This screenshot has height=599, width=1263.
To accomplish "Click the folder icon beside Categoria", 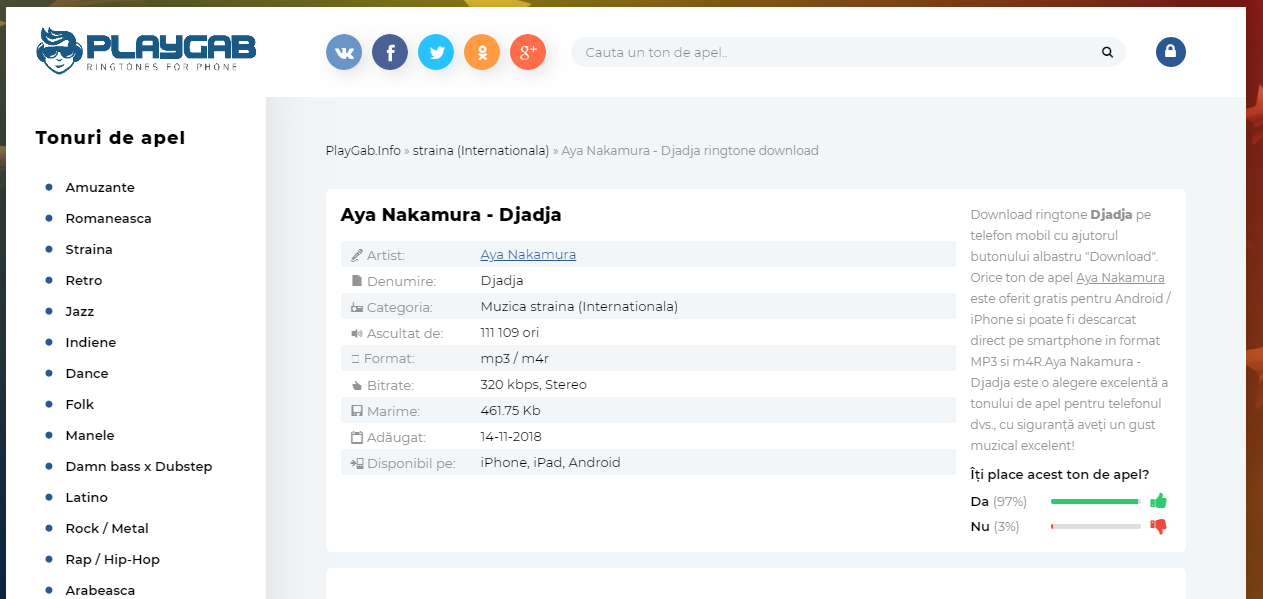I will tap(357, 307).
